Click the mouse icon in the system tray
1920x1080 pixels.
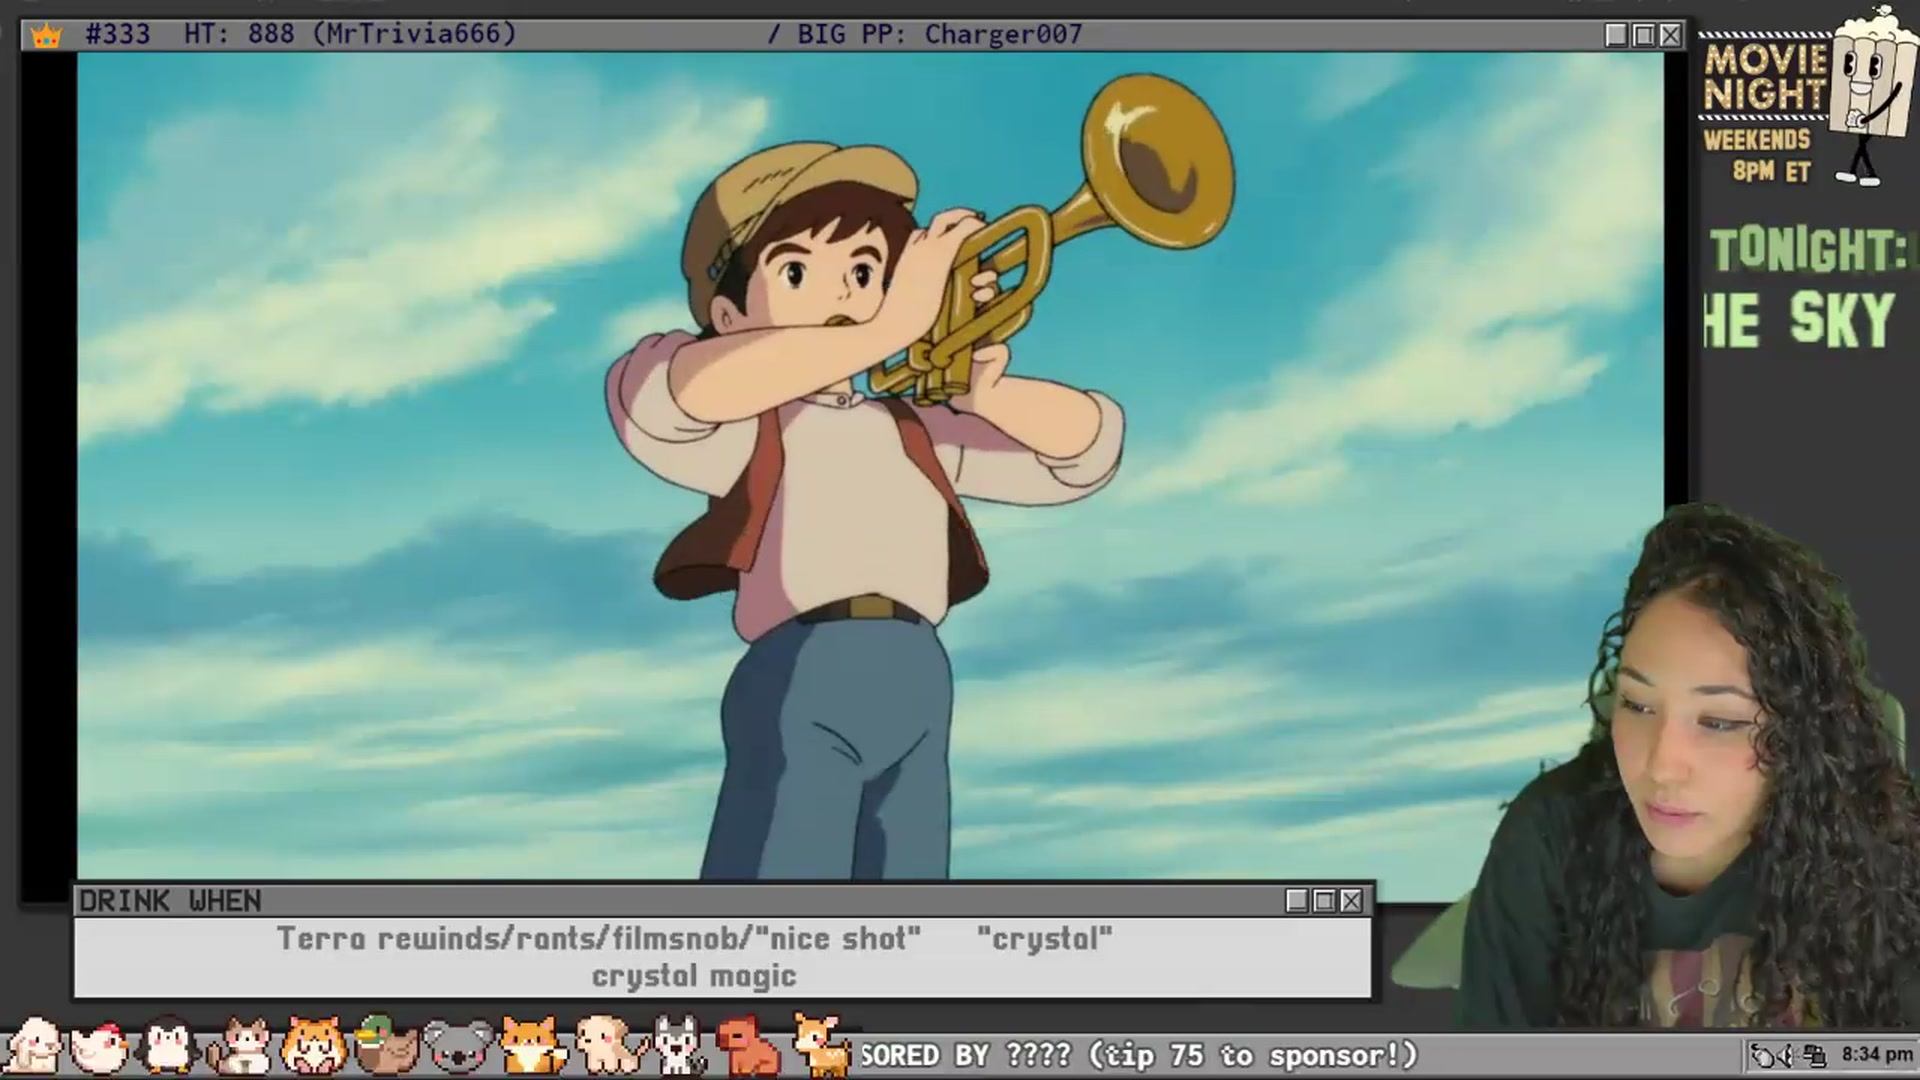coord(1764,1055)
